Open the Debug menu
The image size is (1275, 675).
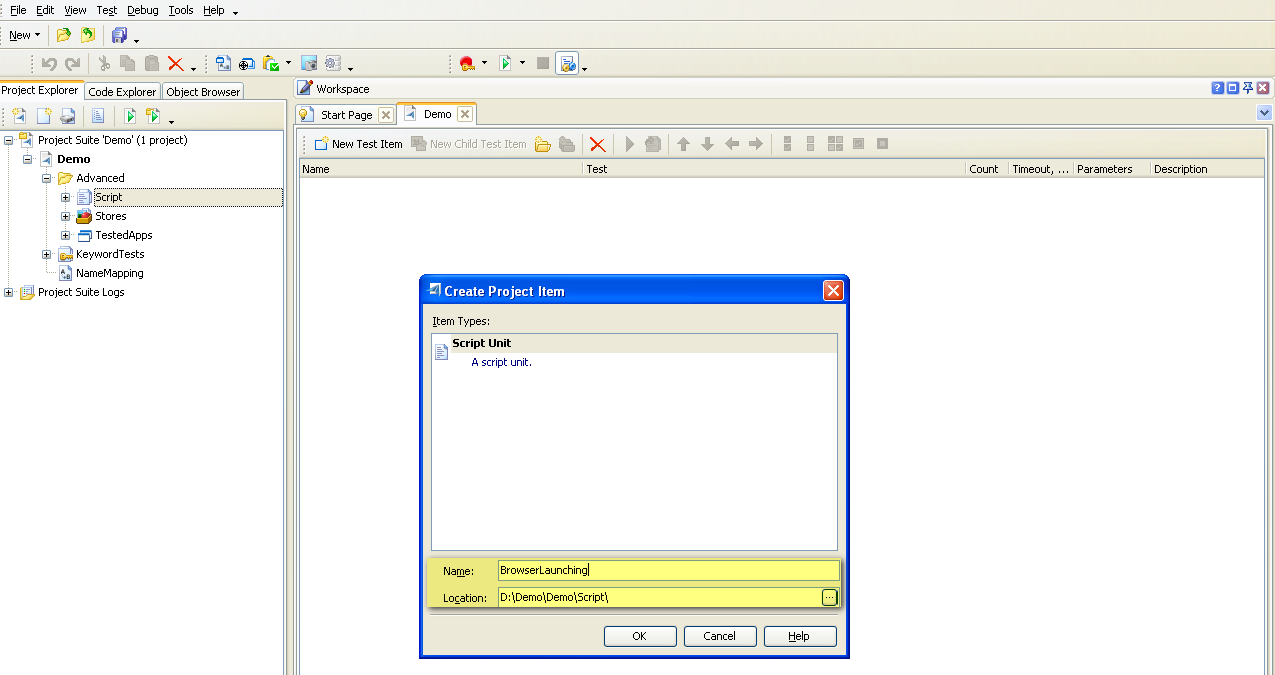click(x=142, y=10)
